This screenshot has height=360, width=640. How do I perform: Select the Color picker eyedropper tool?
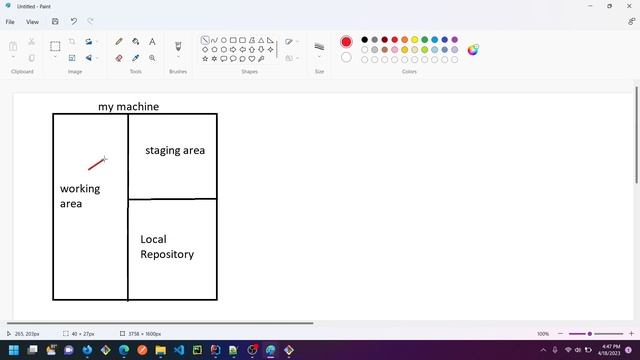tap(136, 58)
